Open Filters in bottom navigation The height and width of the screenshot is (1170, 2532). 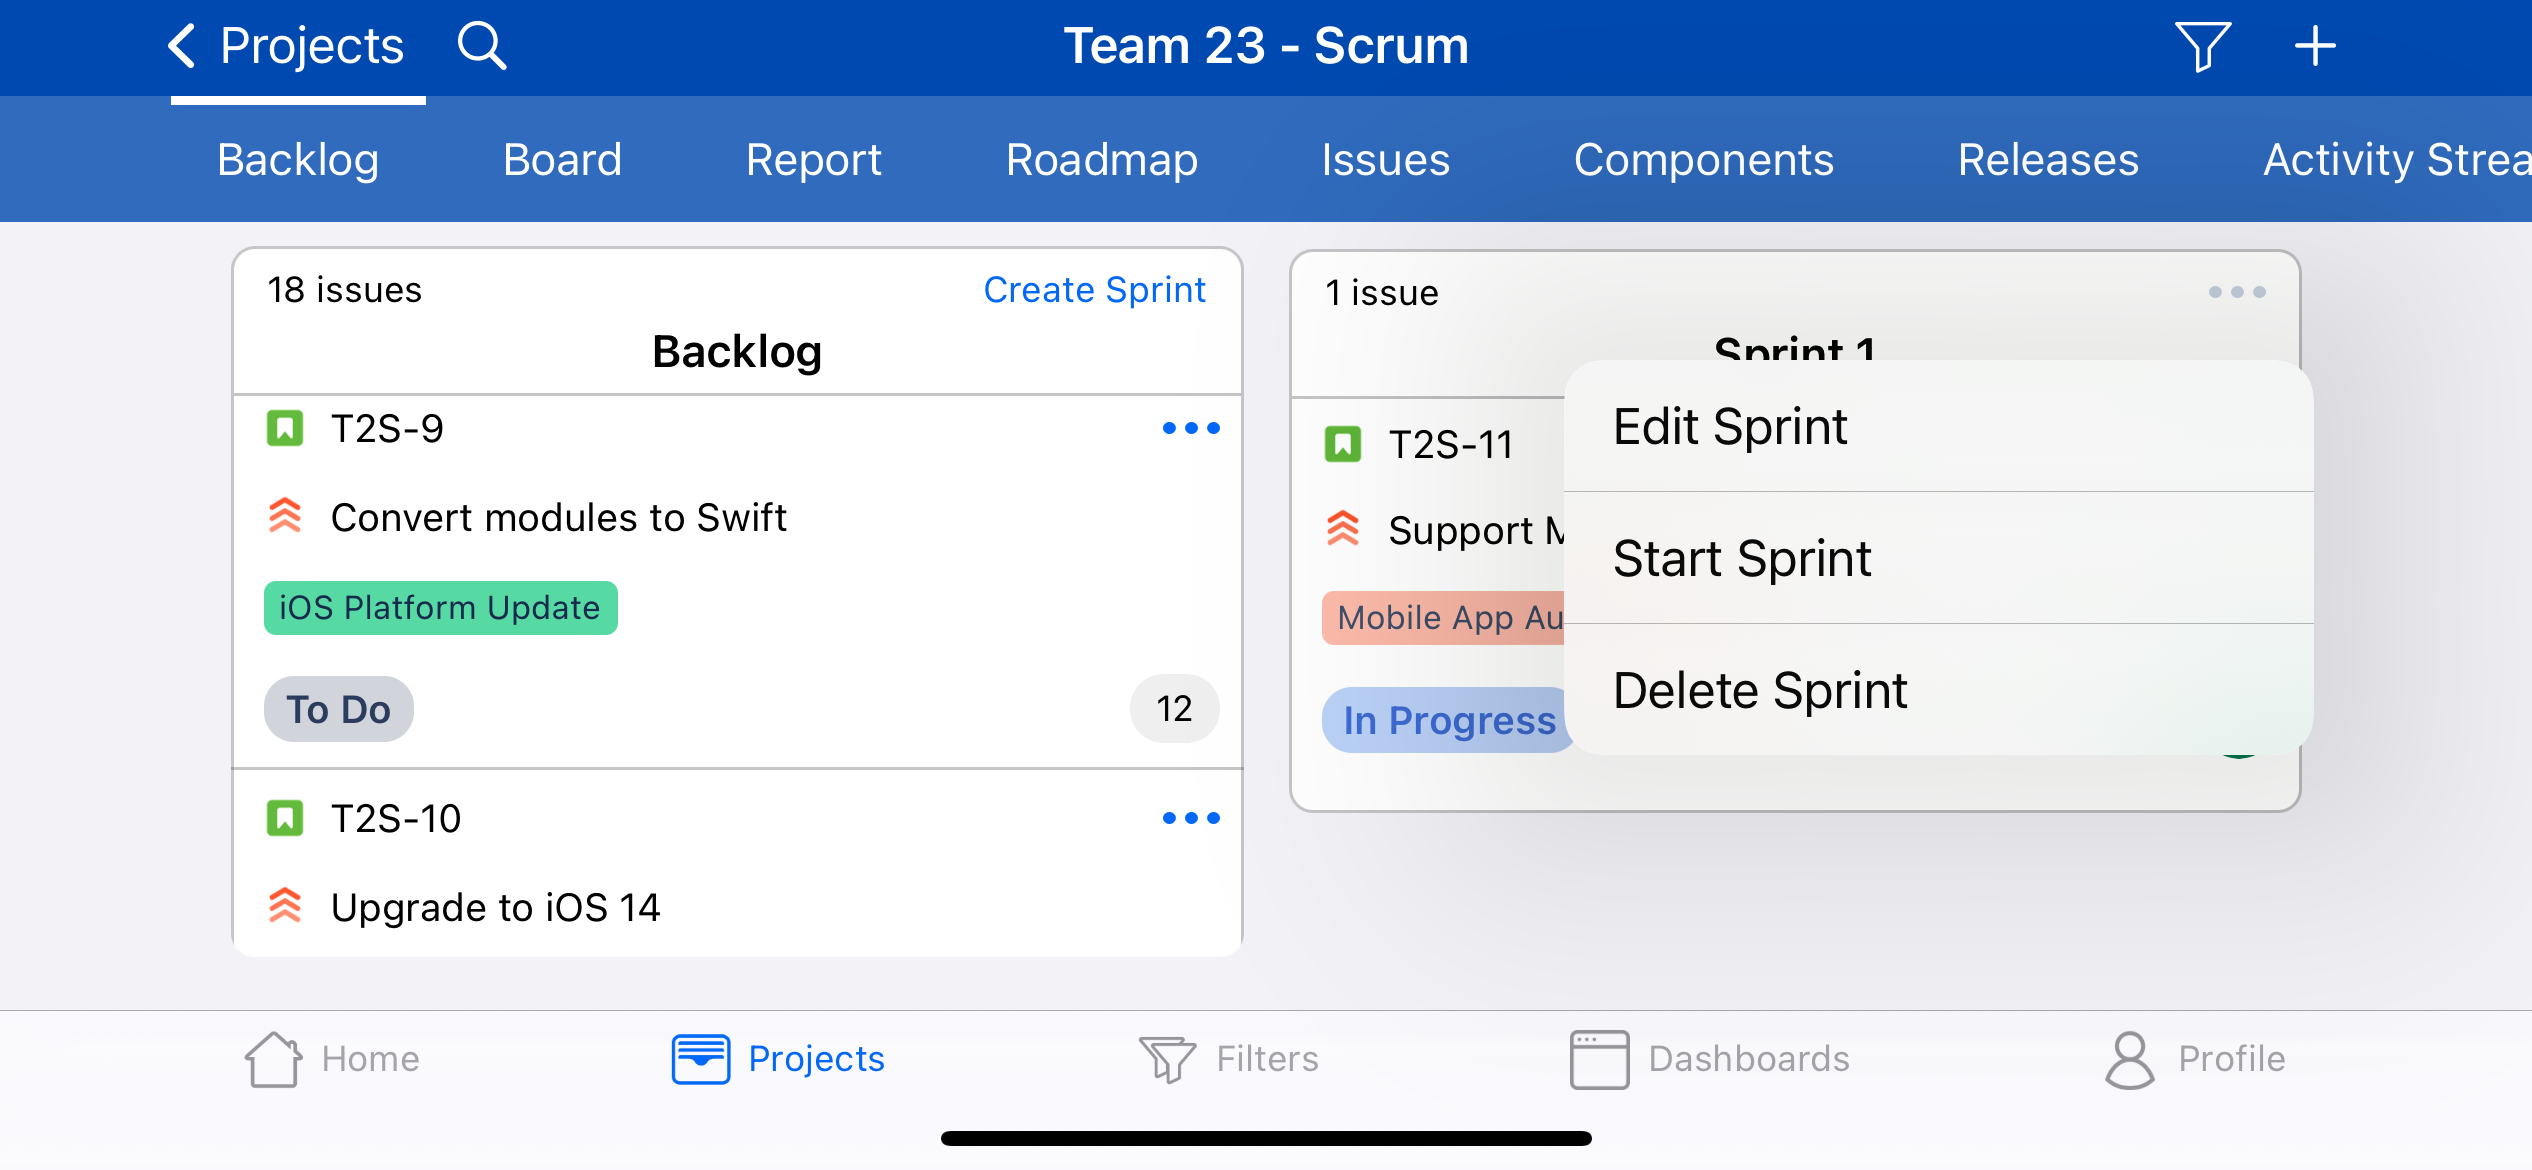tap(1229, 1058)
